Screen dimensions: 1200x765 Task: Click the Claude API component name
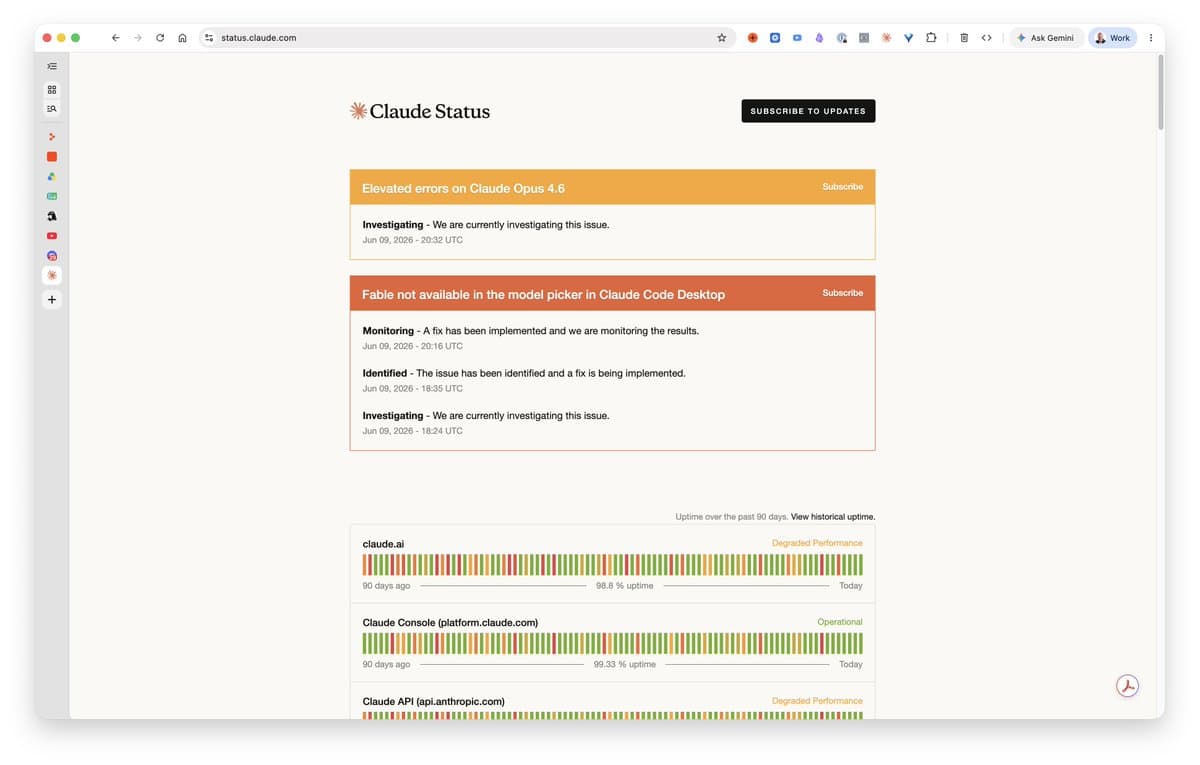click(433, 702)
